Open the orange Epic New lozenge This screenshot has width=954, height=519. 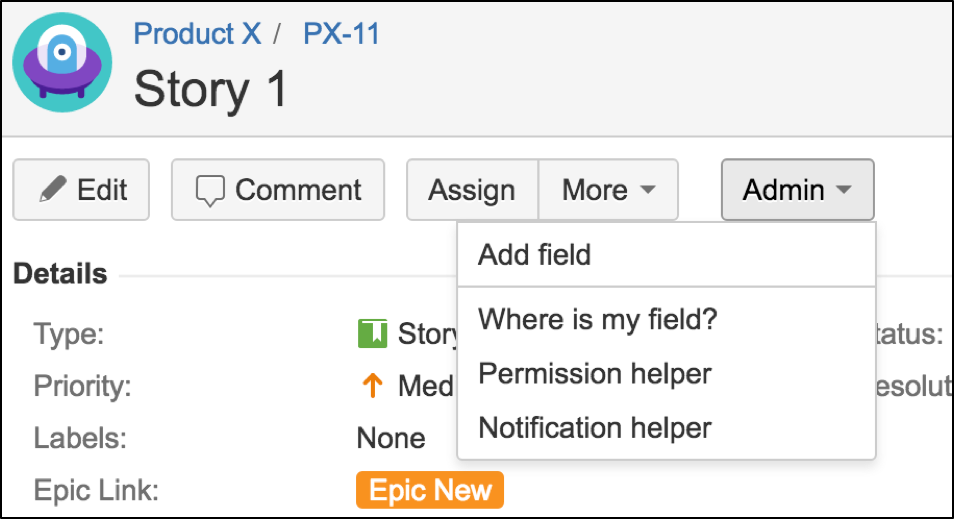click(430, 490)
